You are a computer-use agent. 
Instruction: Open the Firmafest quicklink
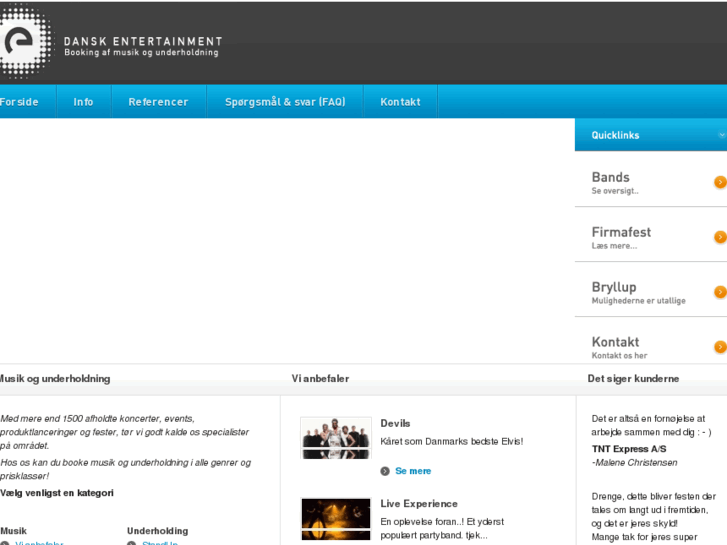pos(621,232)
